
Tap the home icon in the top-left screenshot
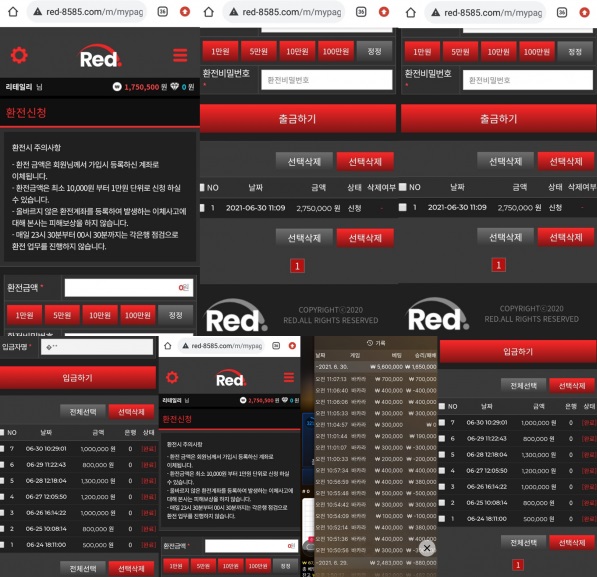coord(13,12)
